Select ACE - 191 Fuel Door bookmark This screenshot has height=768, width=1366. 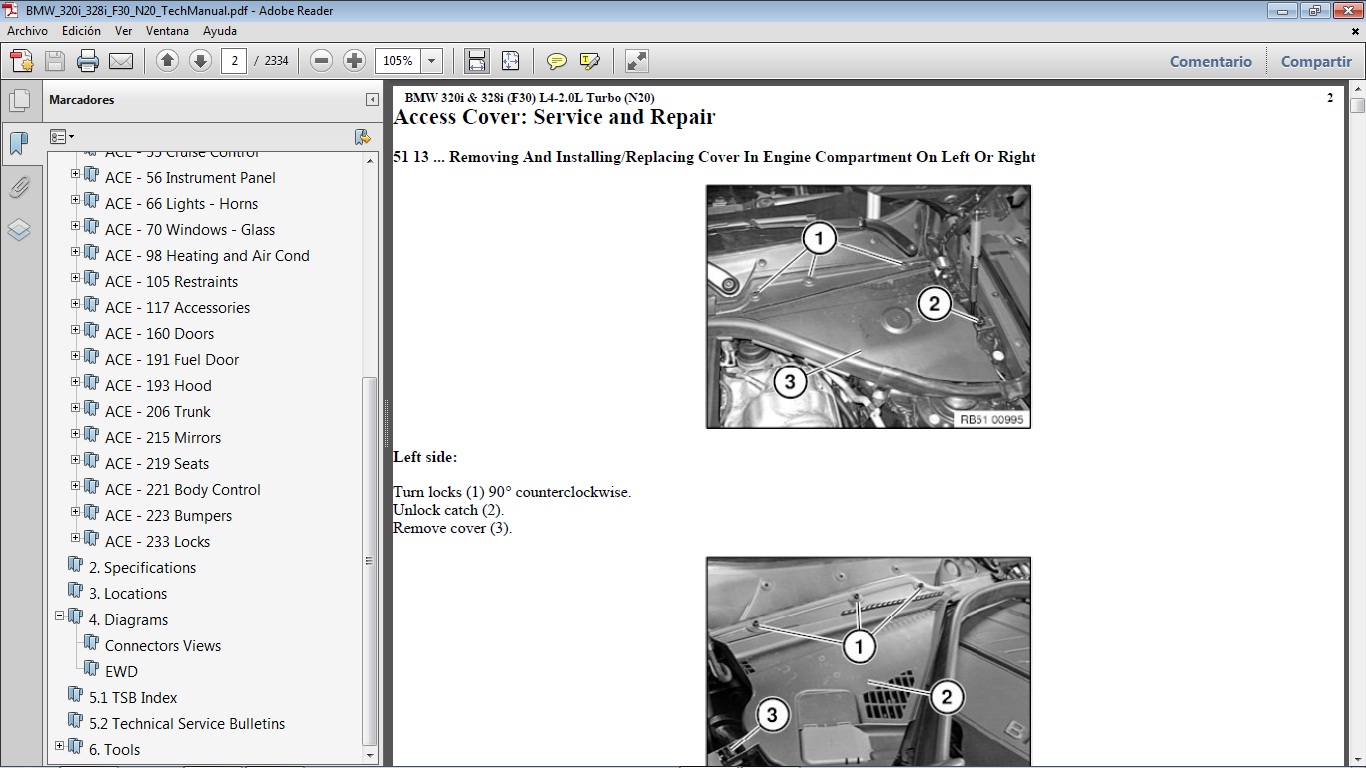point(172,360)
